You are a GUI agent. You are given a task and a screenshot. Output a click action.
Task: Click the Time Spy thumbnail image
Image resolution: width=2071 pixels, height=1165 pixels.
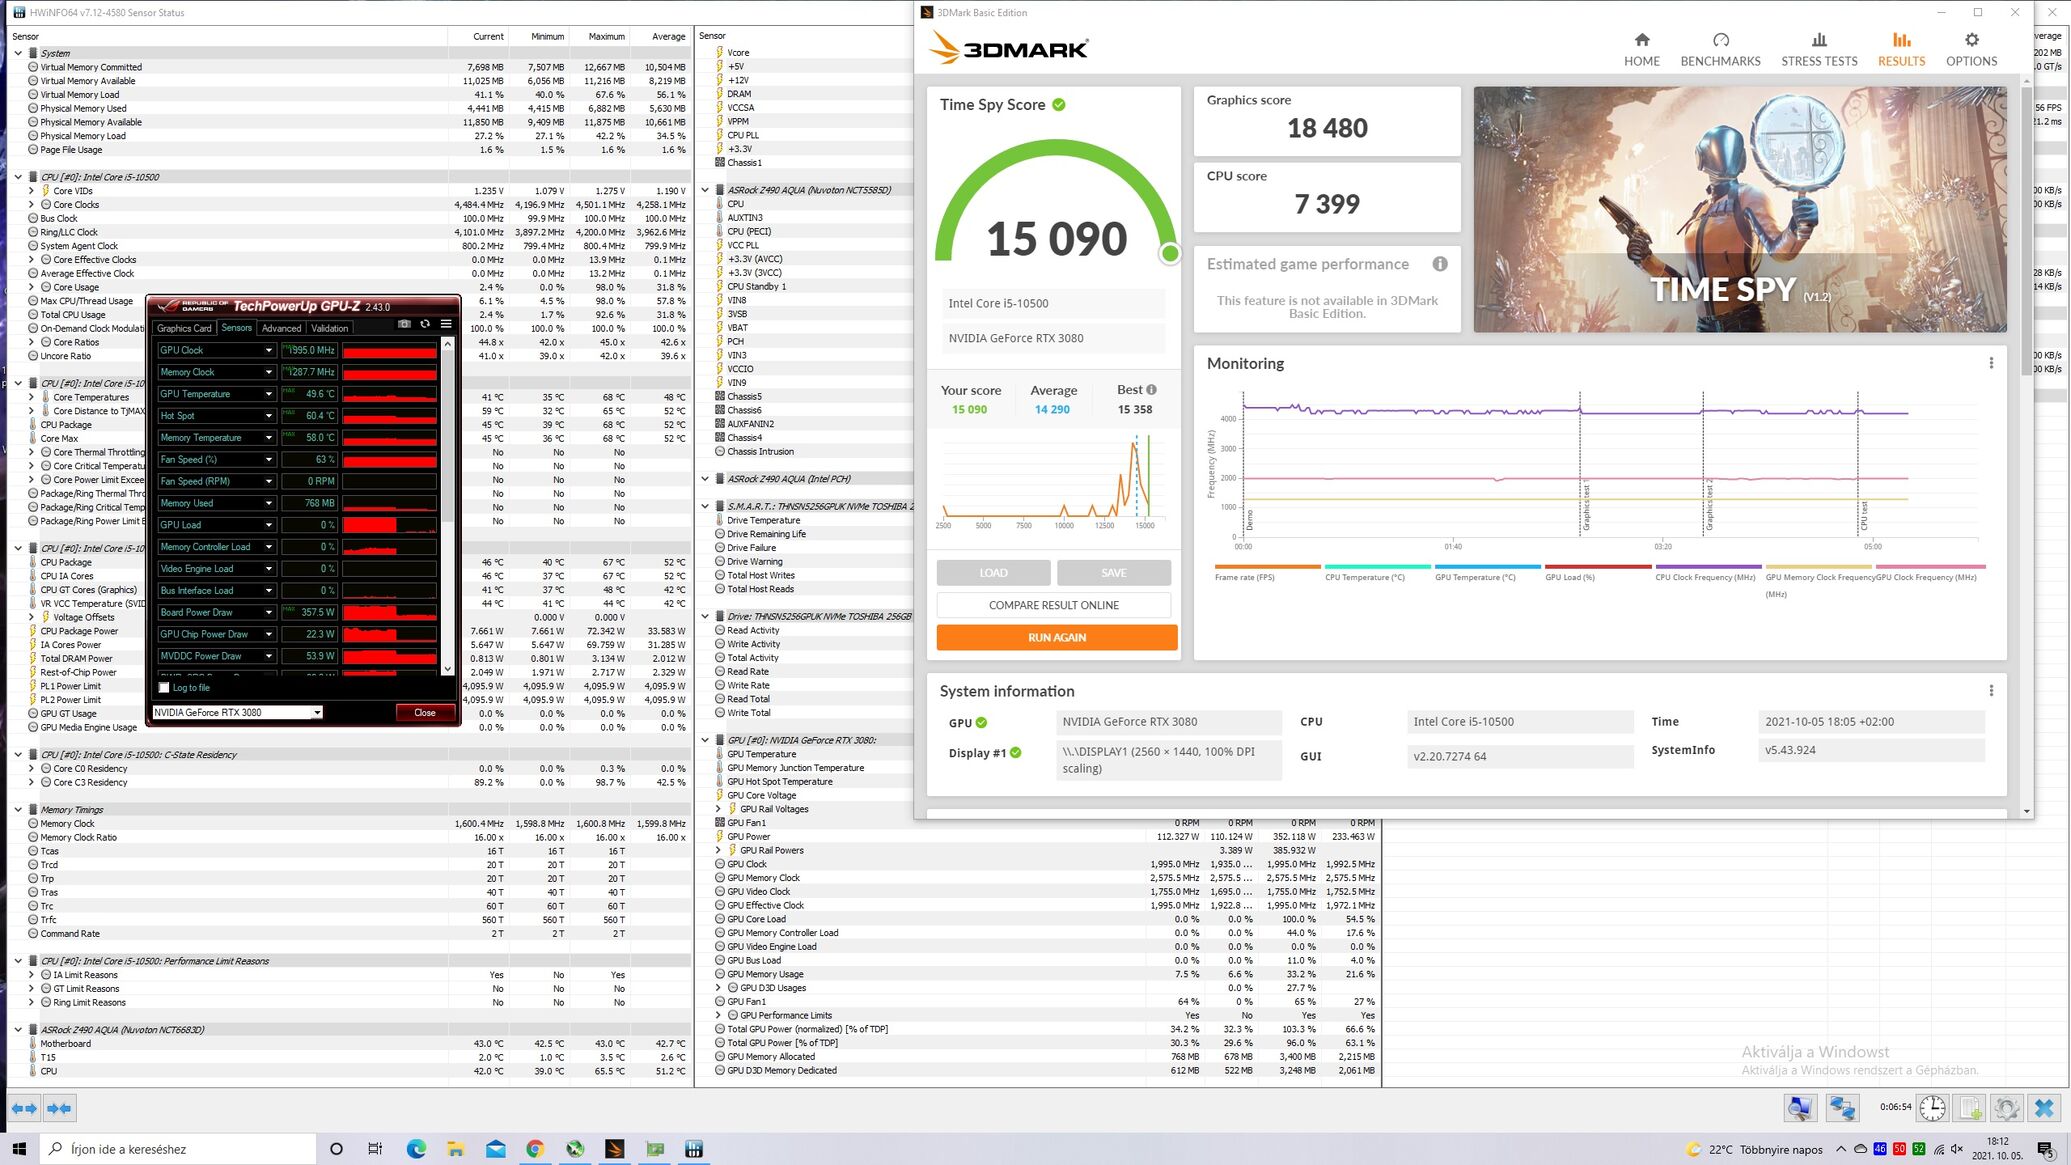click(1739, 209)
